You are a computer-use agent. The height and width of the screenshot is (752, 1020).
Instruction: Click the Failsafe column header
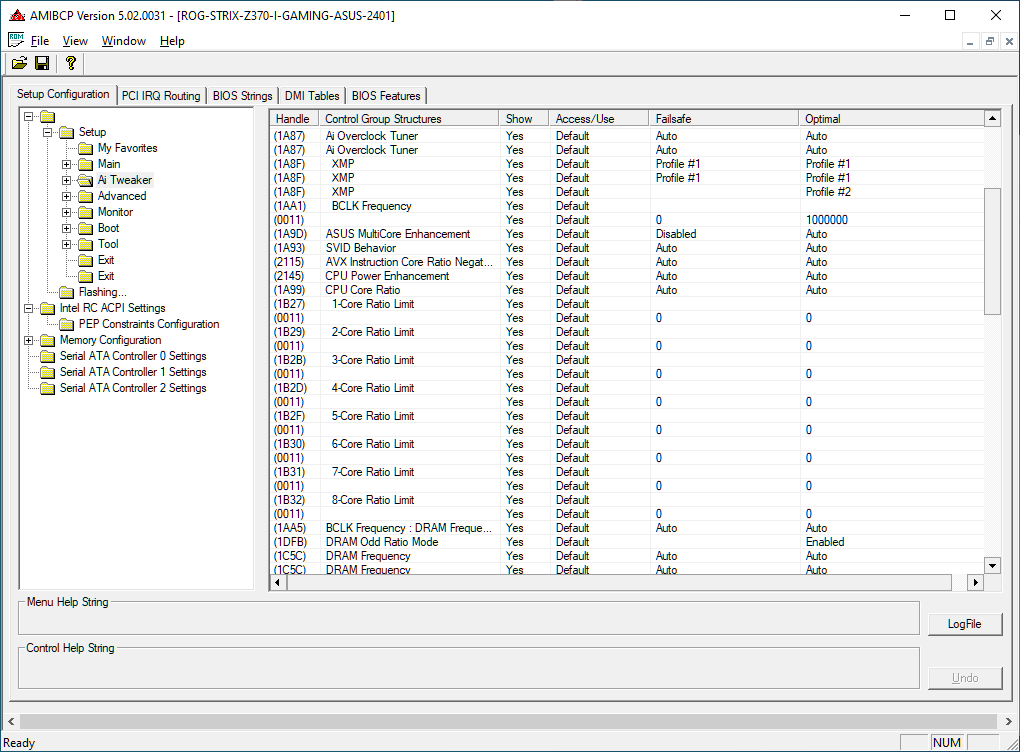click(x=723, y=119)
